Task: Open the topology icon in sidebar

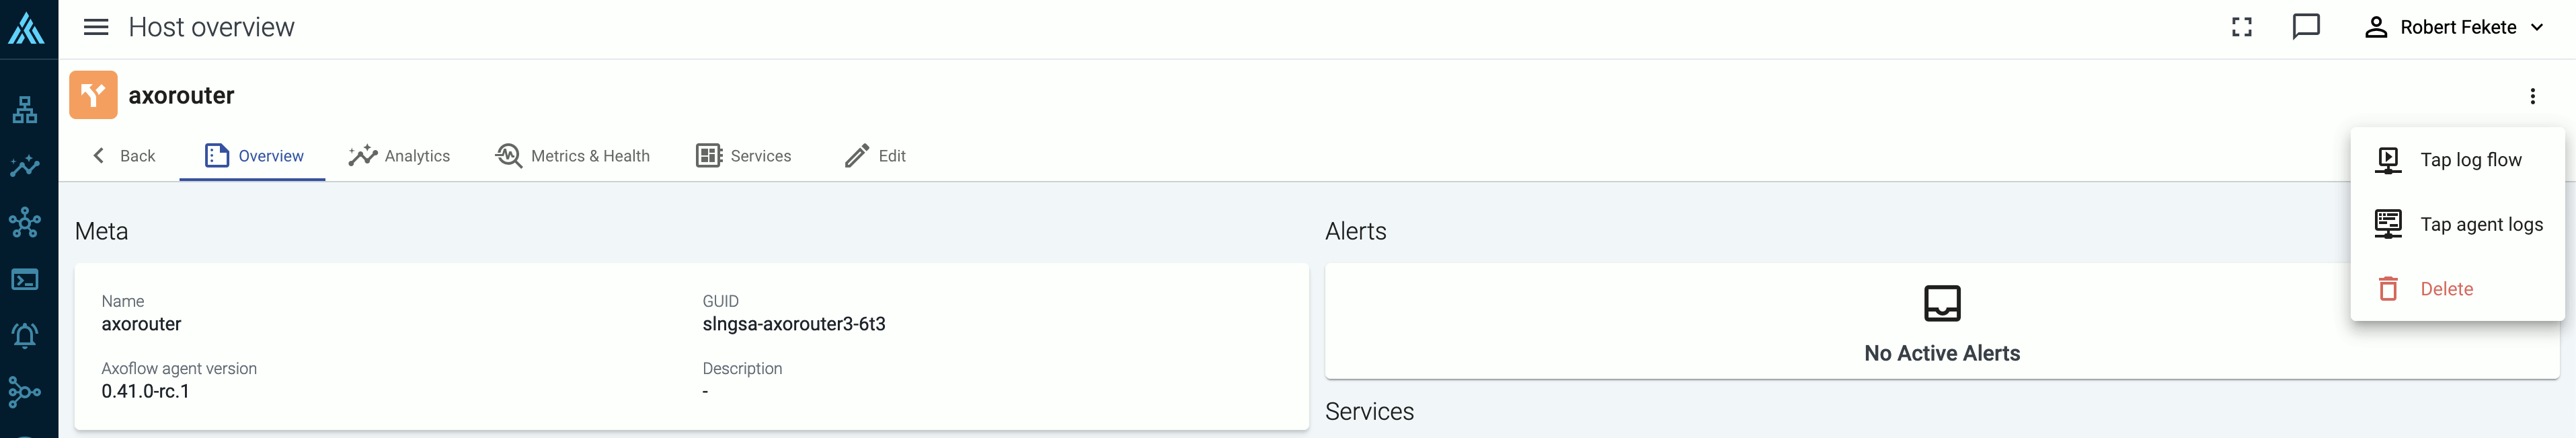Action: (x=25, y=109)
